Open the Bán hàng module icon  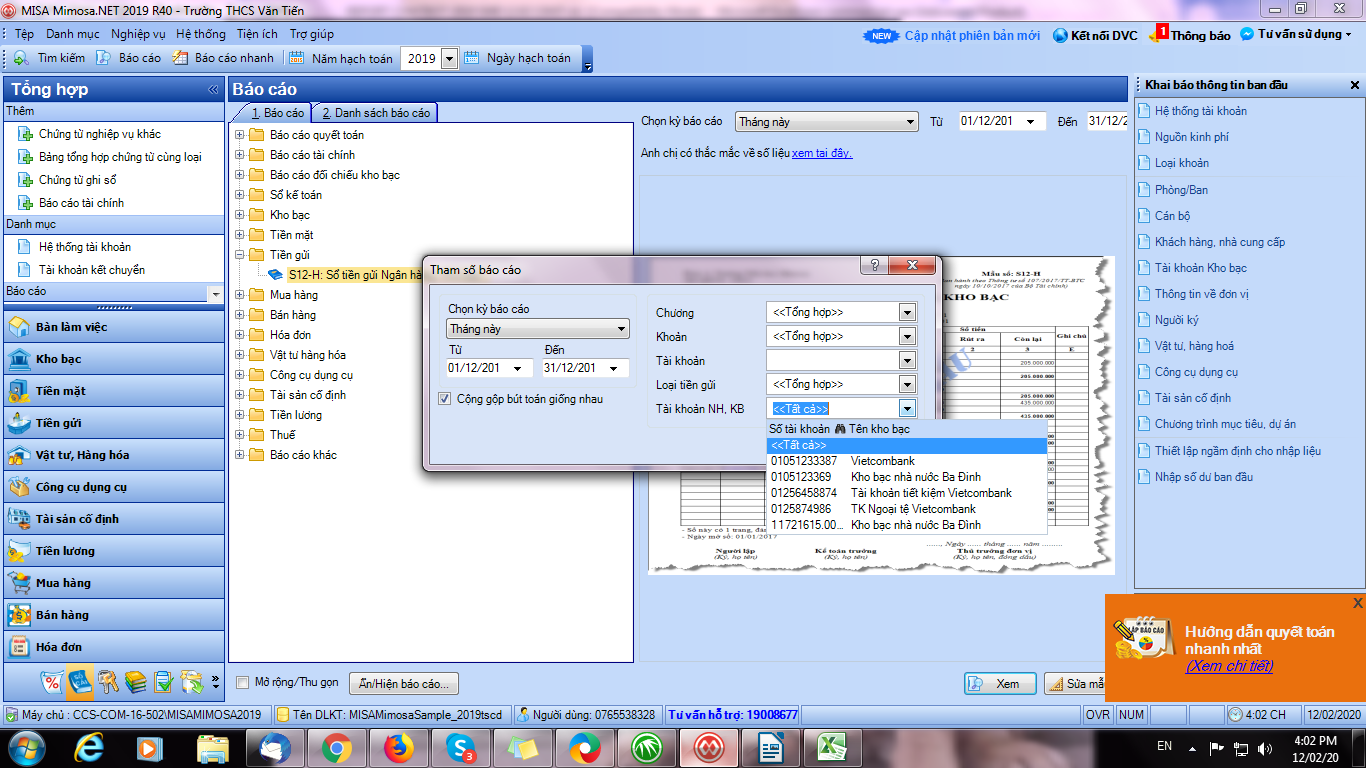[x=18, y=615]
